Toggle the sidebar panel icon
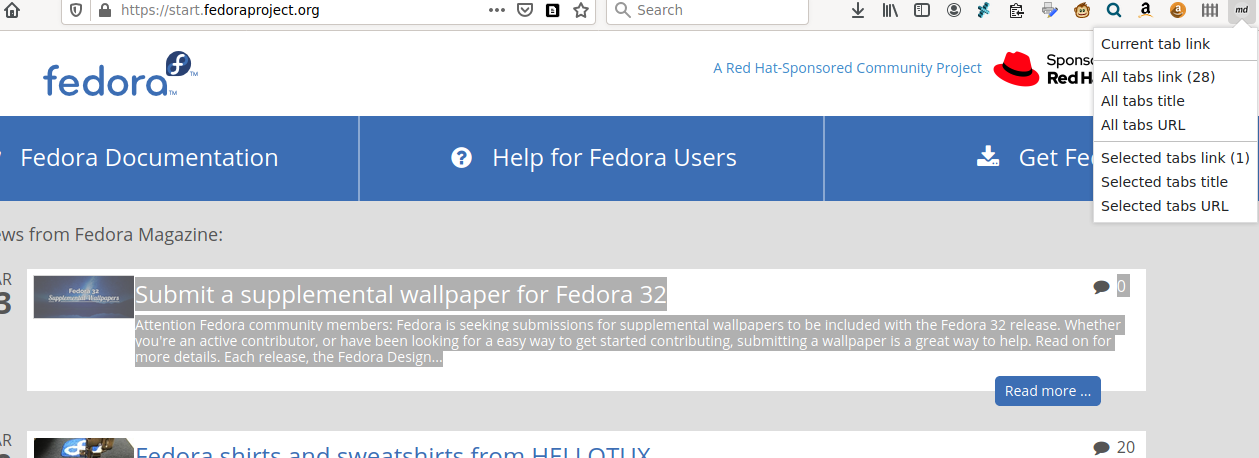The image size is (1259, 458). tap(922, 10)
